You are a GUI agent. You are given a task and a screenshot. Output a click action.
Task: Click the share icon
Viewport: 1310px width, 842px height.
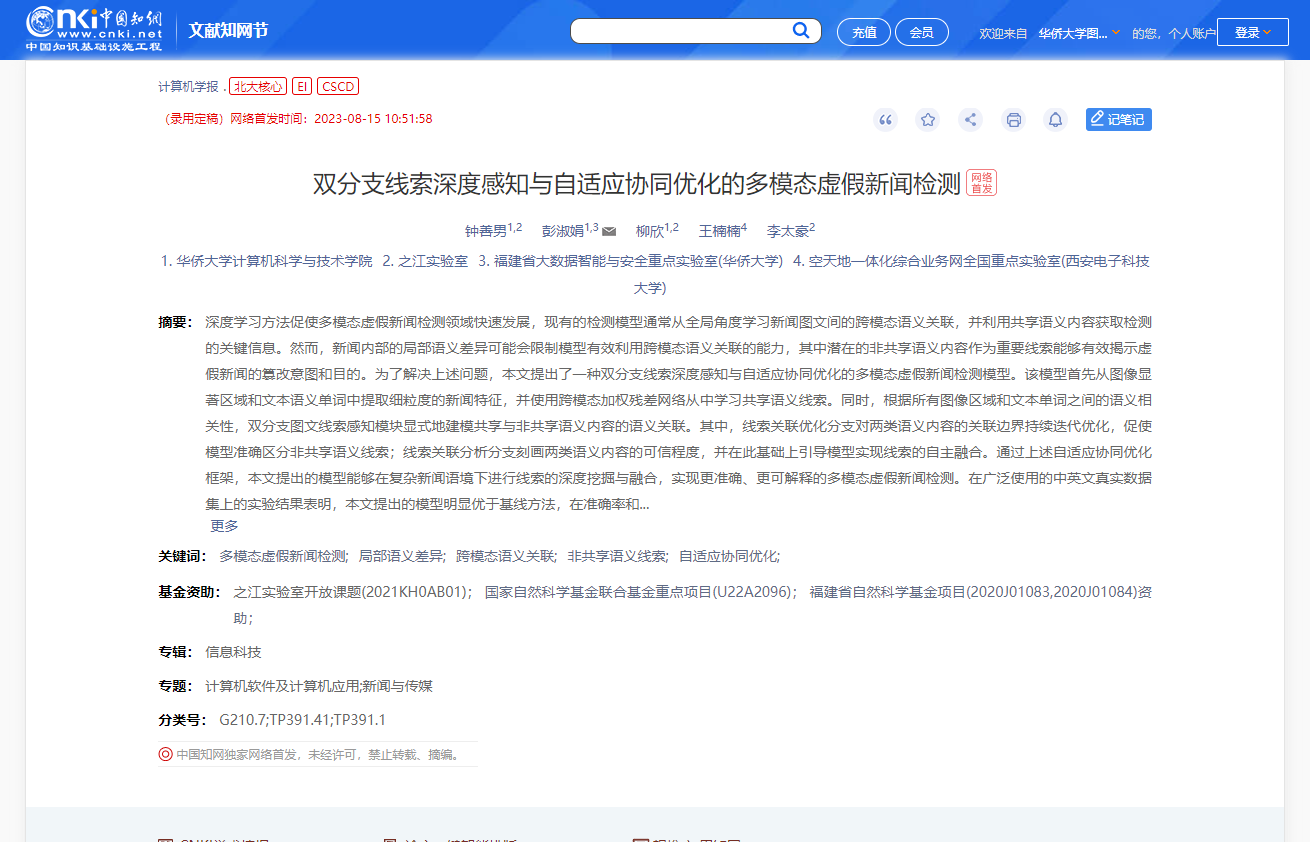[x=970, y=120]
